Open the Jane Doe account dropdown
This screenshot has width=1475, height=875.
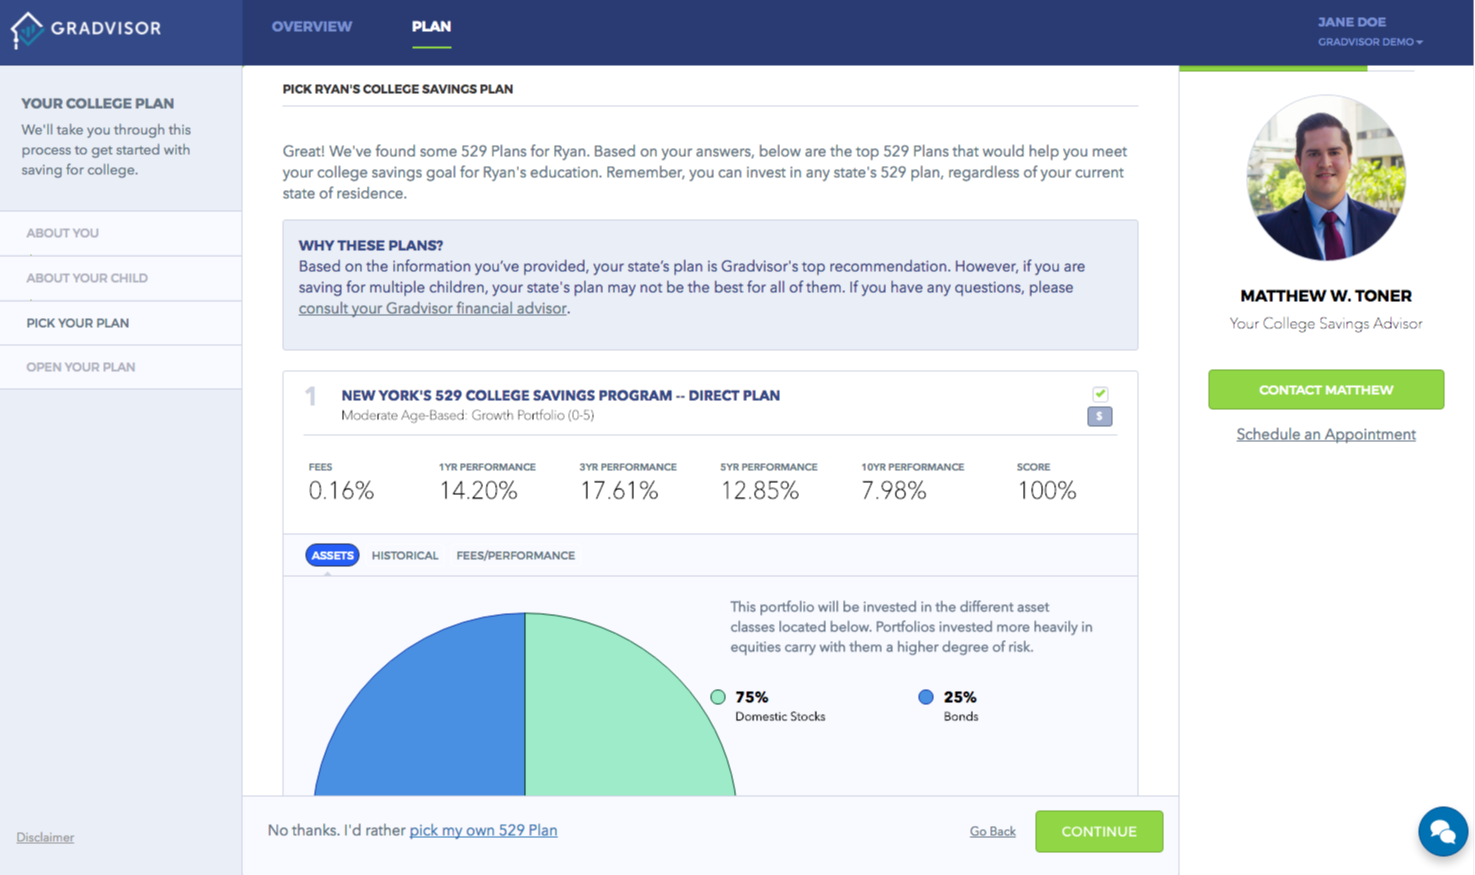pos(1369,31)
